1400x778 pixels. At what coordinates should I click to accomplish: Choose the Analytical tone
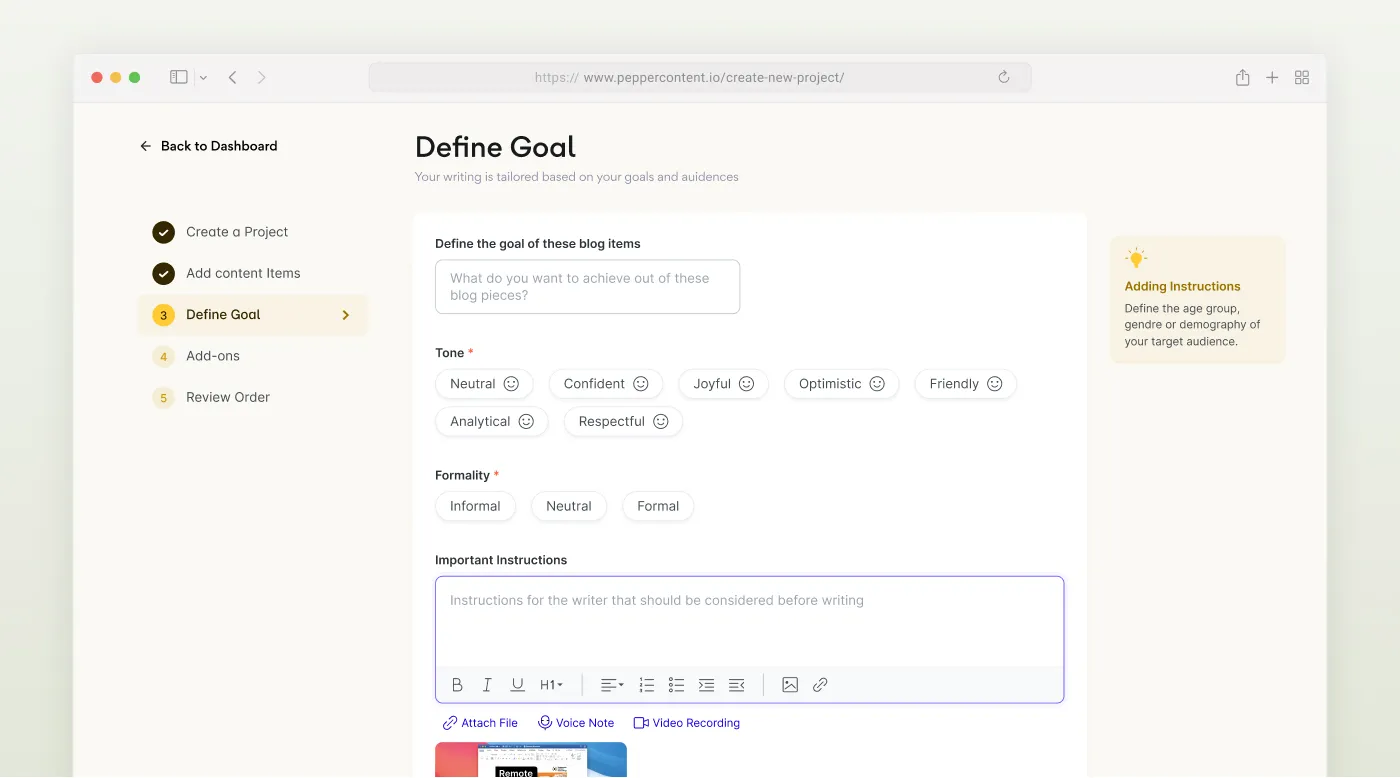(x=492, y=422)
